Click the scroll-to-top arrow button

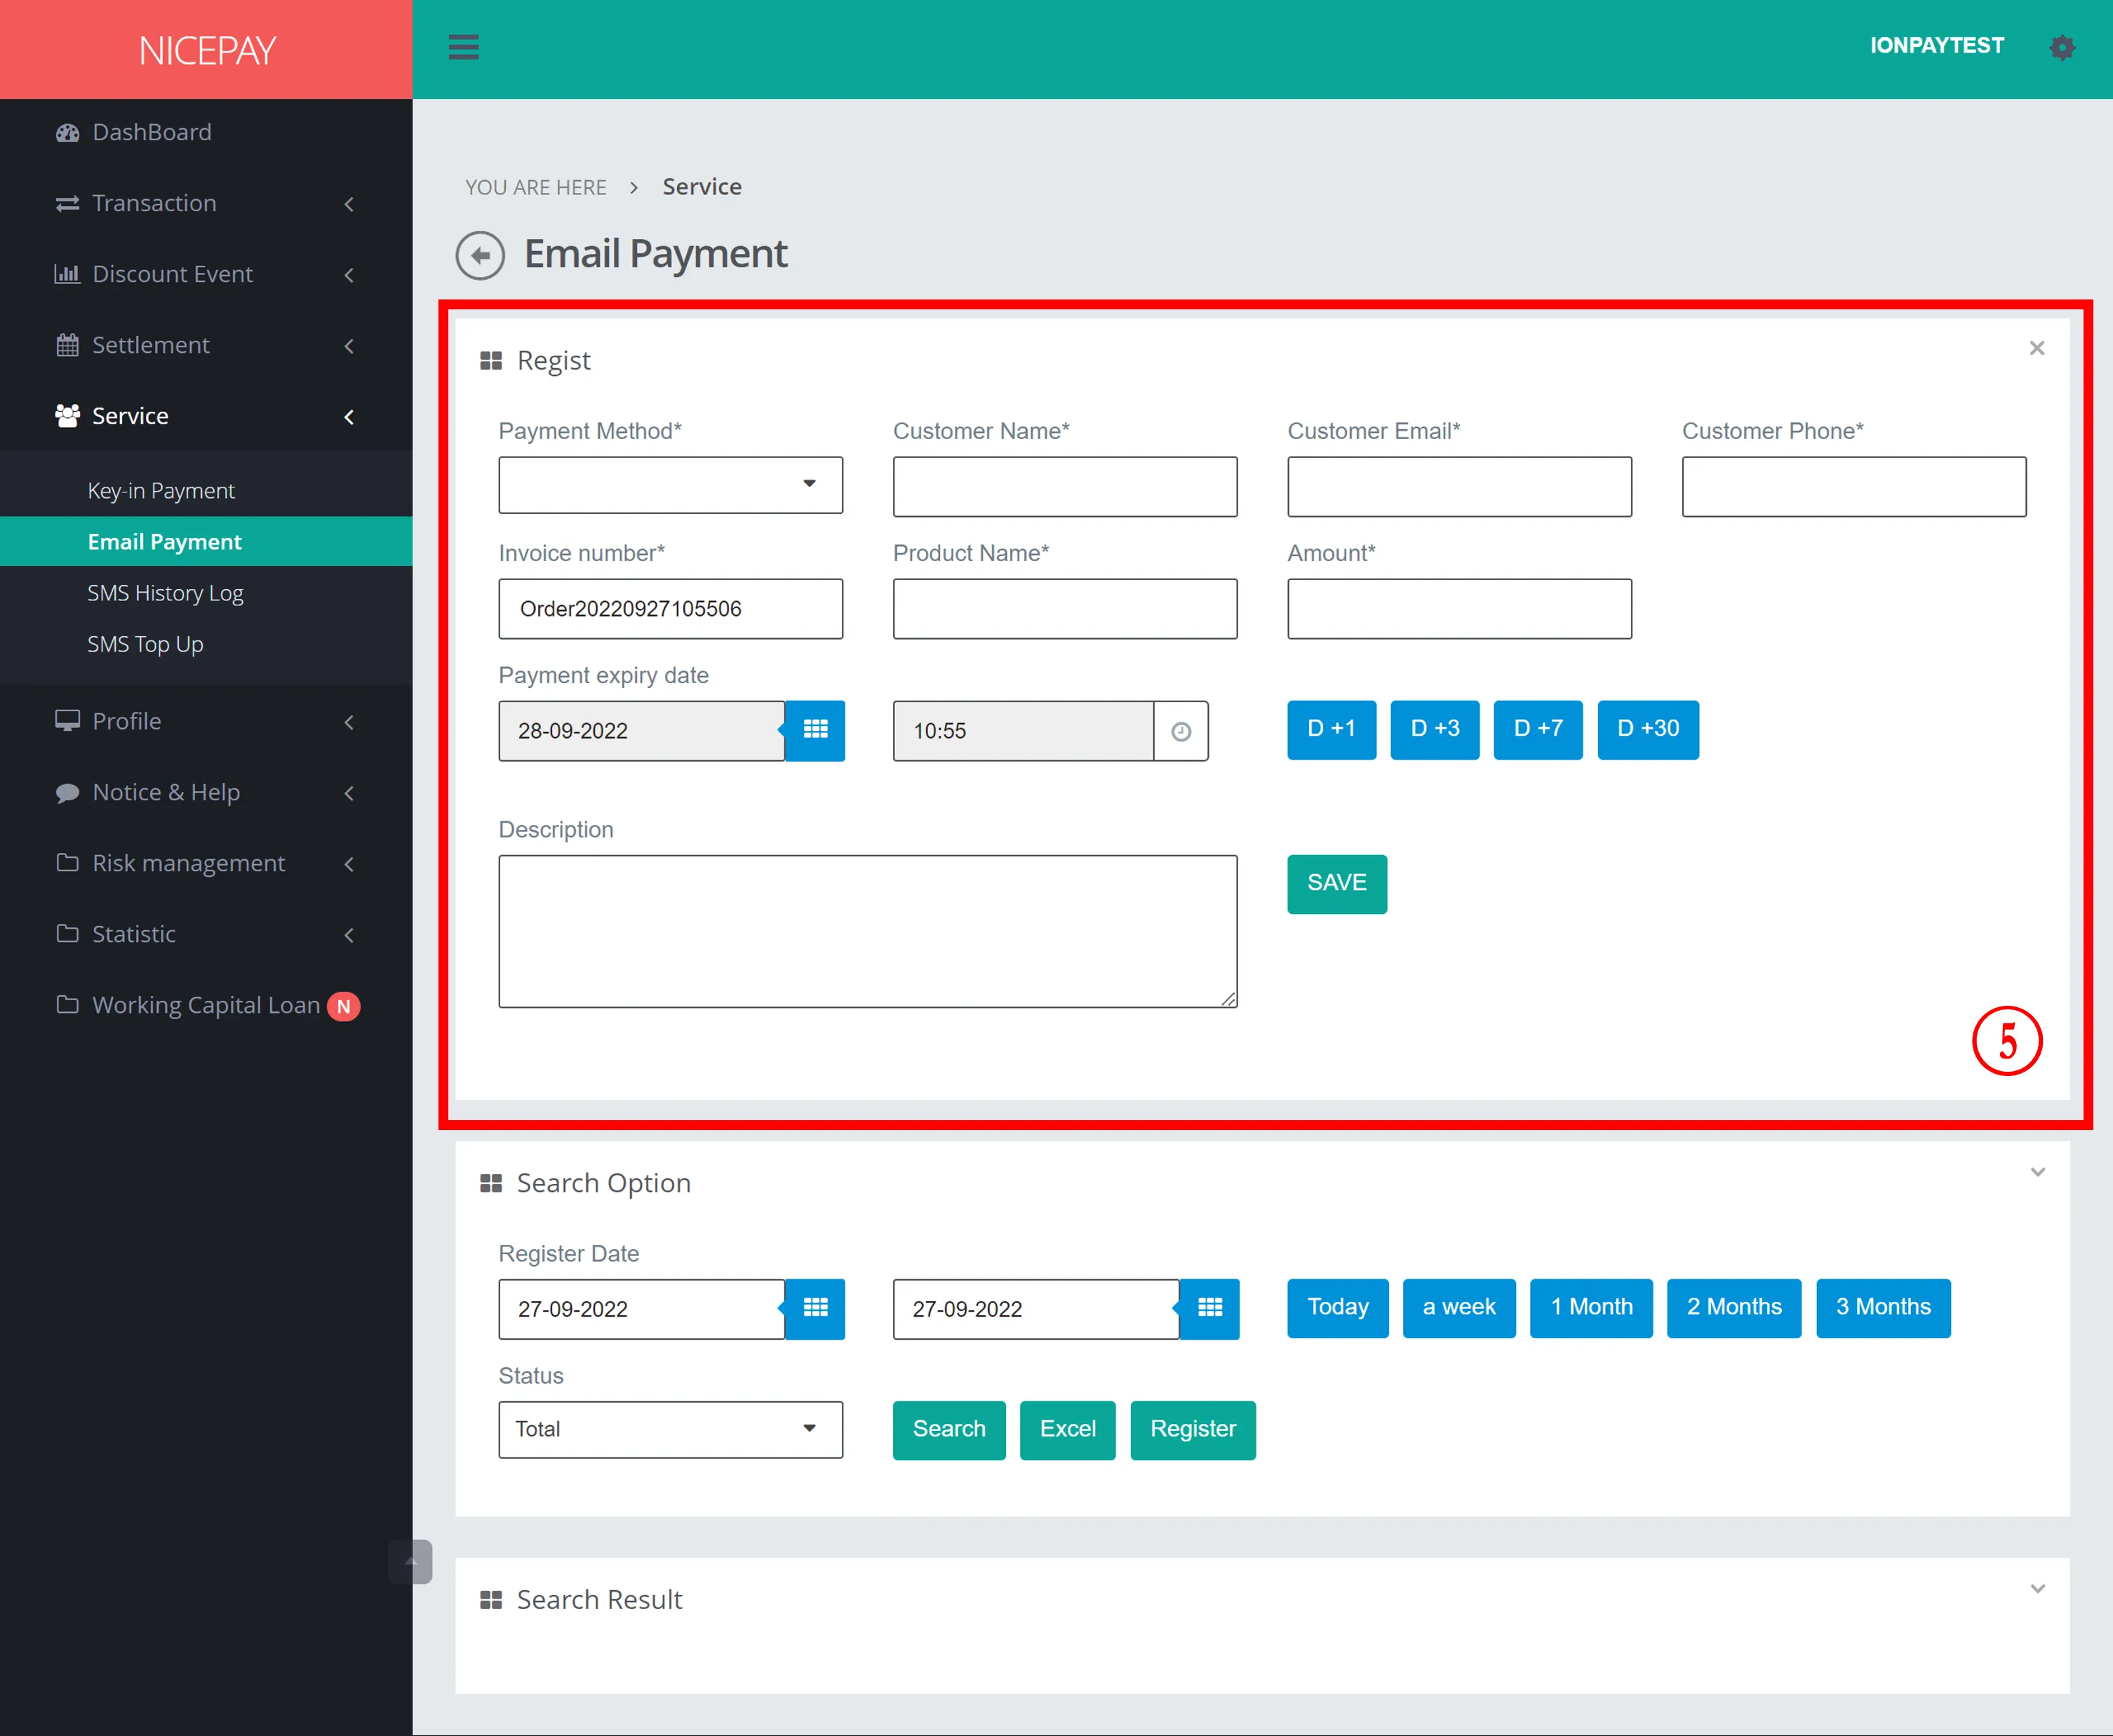411,1561
